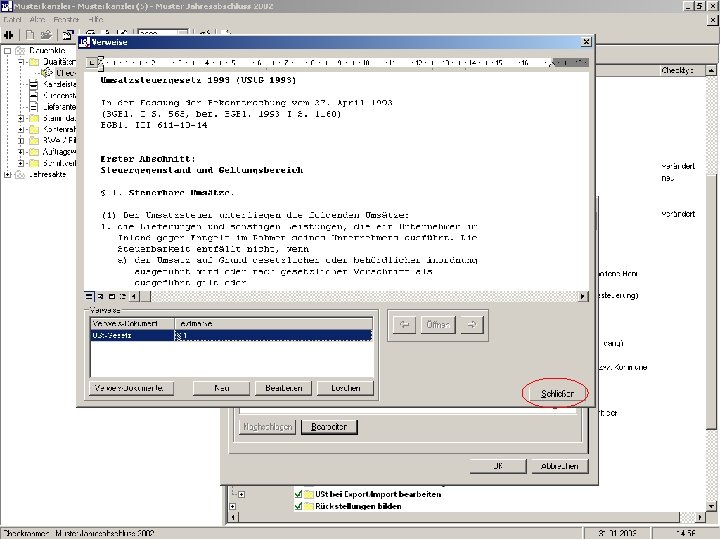Image resolution: width=720 pixels, height=540 pixels.
Task: Click Abbrechen in the background dialog
Action: [x=560, y=466]
